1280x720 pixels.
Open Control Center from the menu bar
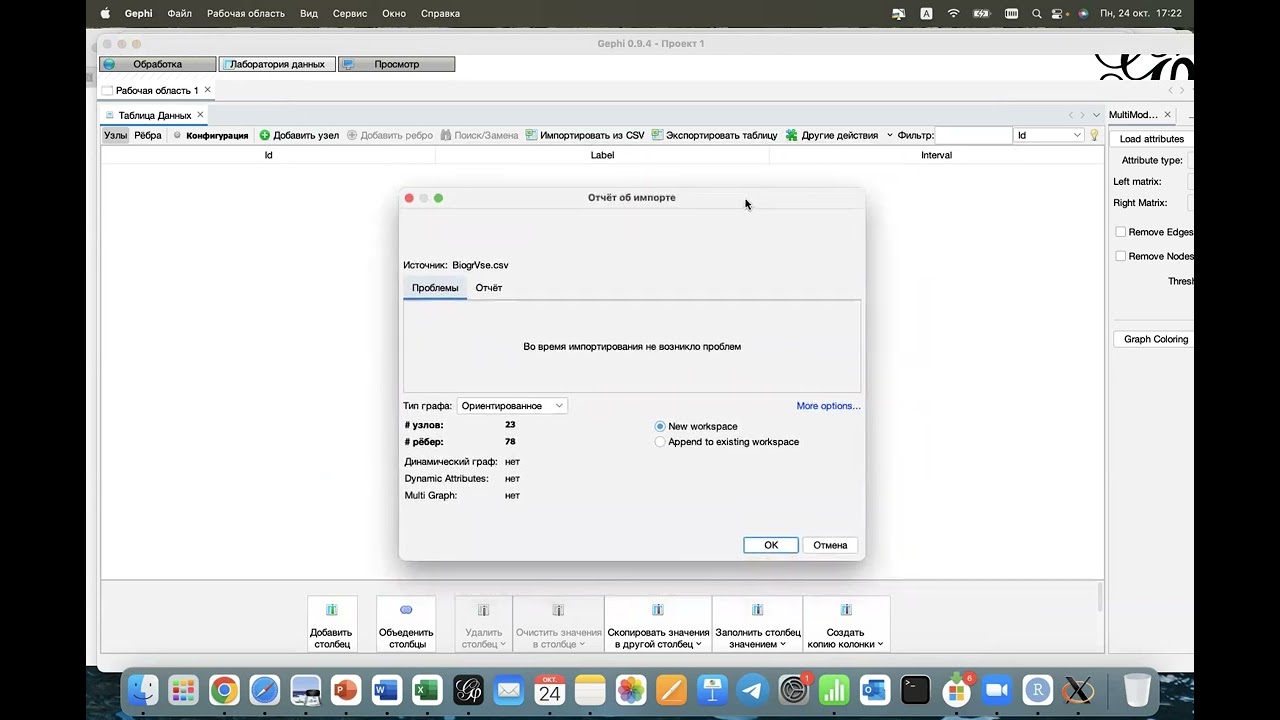(x=1058, y=14)
